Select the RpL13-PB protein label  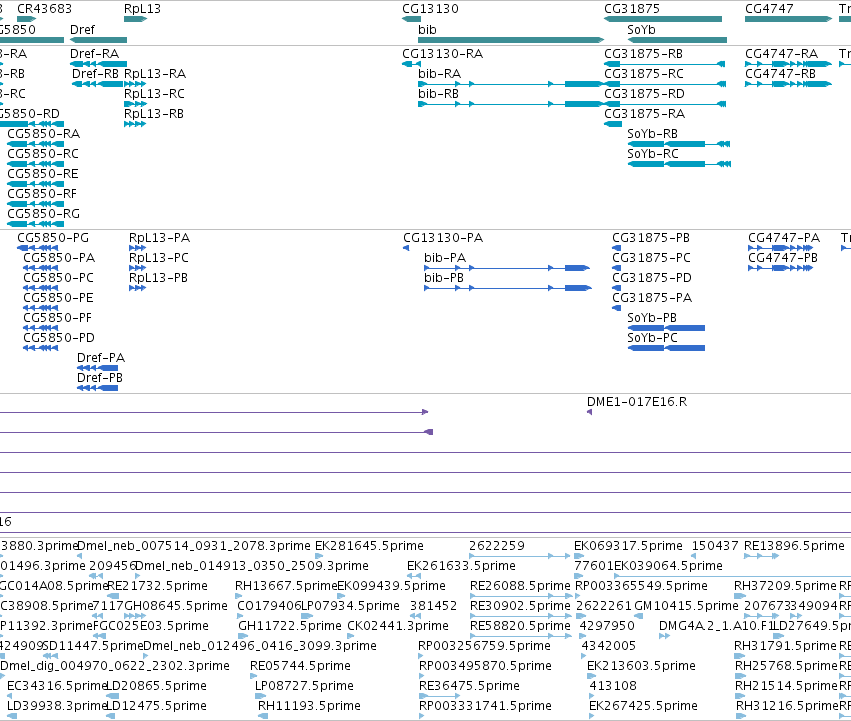coord(158,278)
